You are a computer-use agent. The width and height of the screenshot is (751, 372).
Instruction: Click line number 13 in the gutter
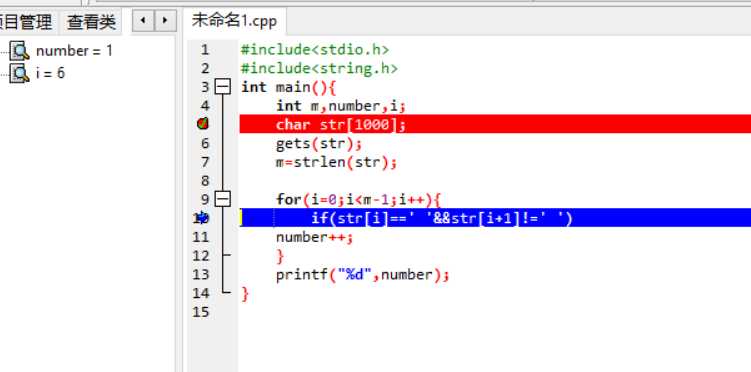(x=201, y=274)
